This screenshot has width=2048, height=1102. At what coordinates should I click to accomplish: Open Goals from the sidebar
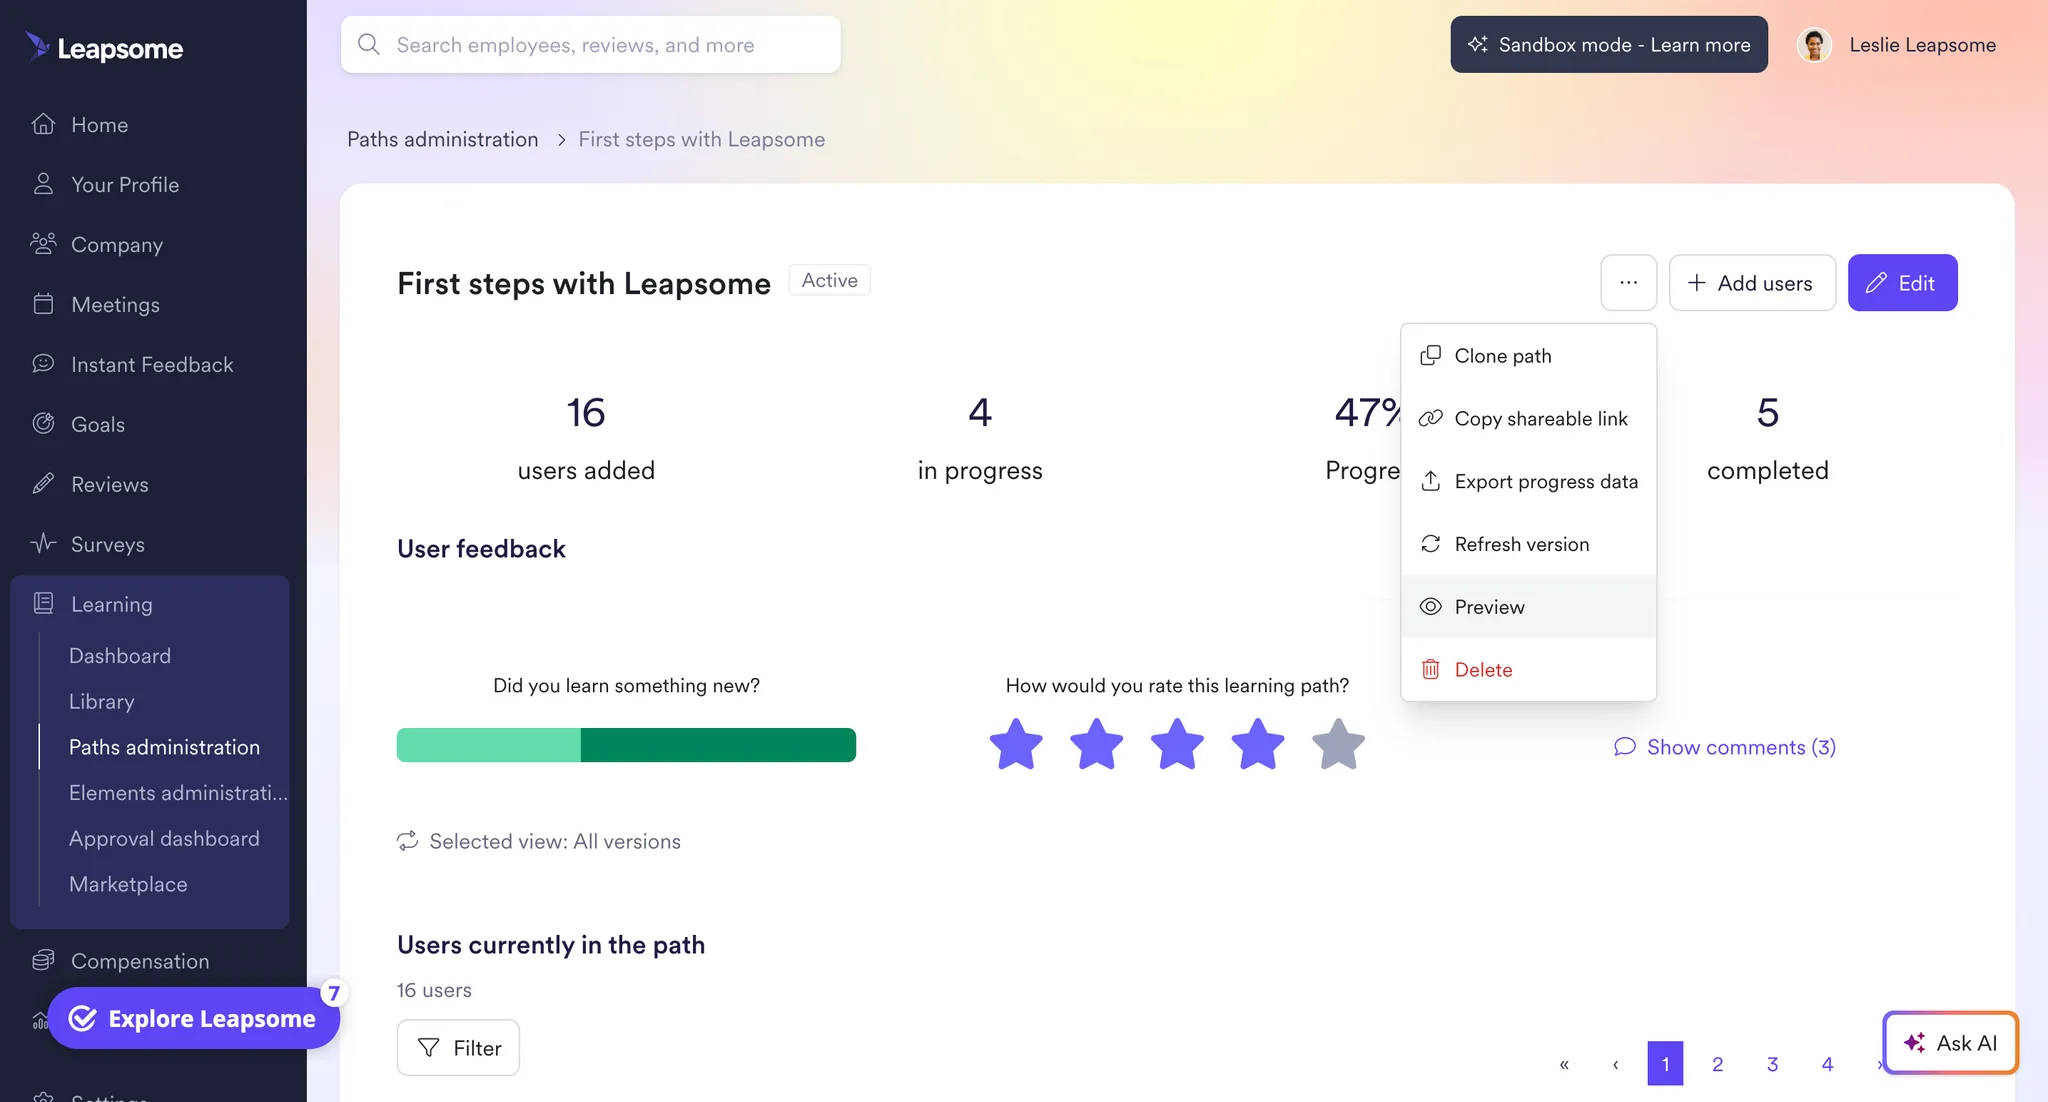pyautogui.click(x=97, y=425)
